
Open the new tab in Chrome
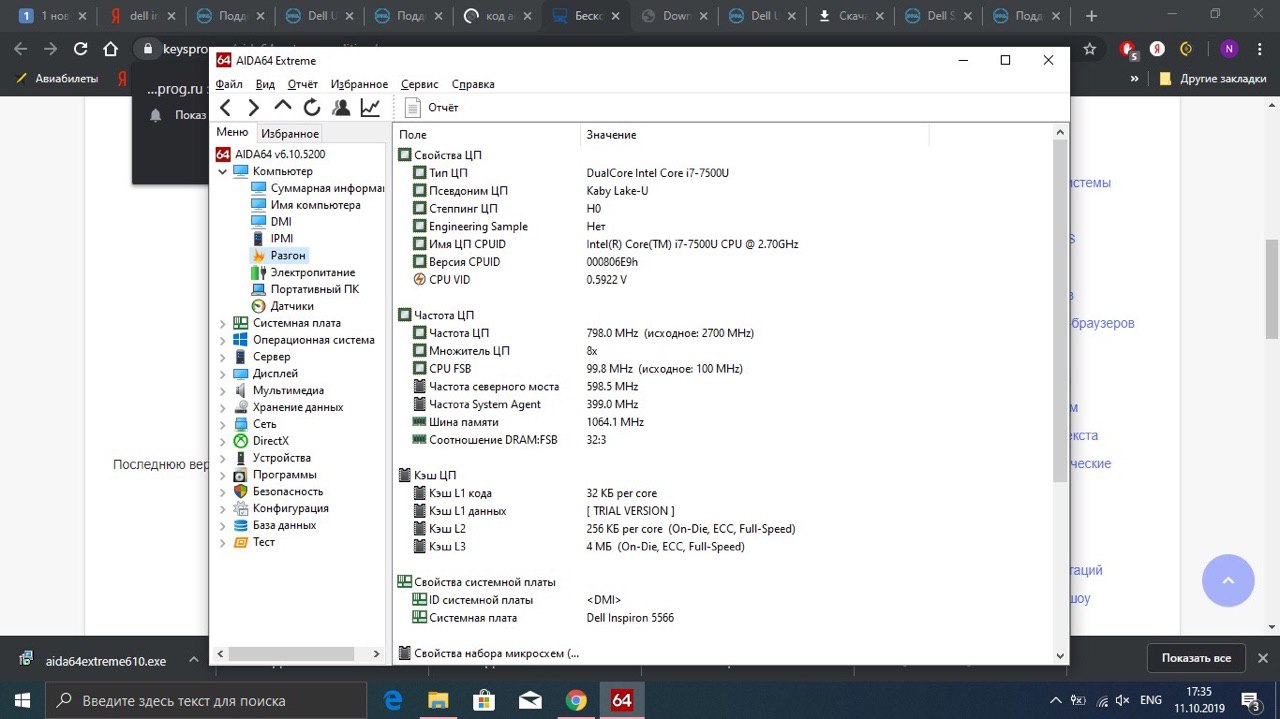1091,16
